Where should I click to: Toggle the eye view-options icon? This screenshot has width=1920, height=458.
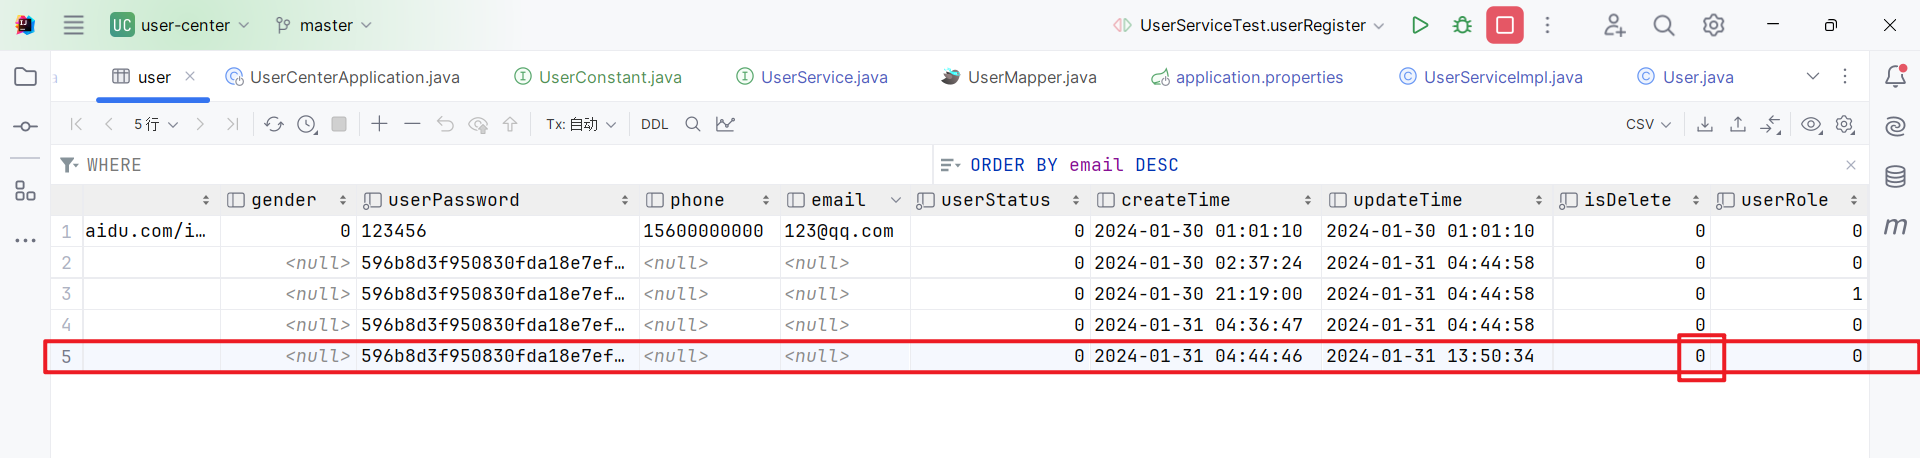pyautogui.click(x=1811, y=124)
